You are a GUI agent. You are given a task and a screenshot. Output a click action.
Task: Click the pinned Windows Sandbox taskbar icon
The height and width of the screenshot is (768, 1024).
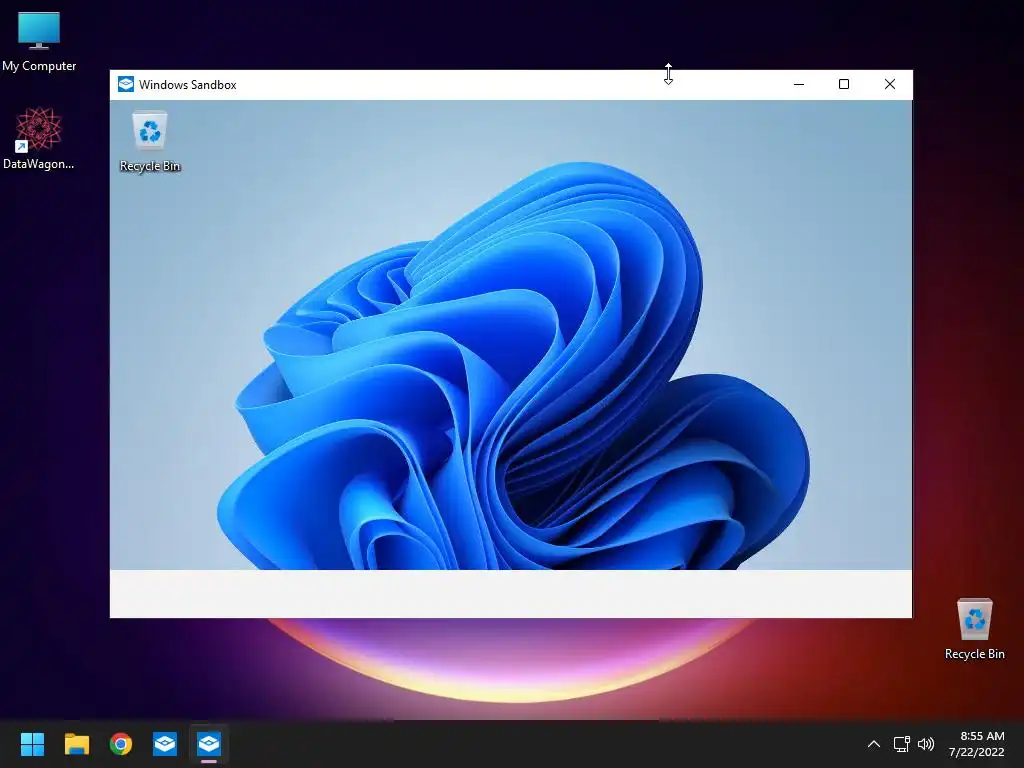(165, 744)
